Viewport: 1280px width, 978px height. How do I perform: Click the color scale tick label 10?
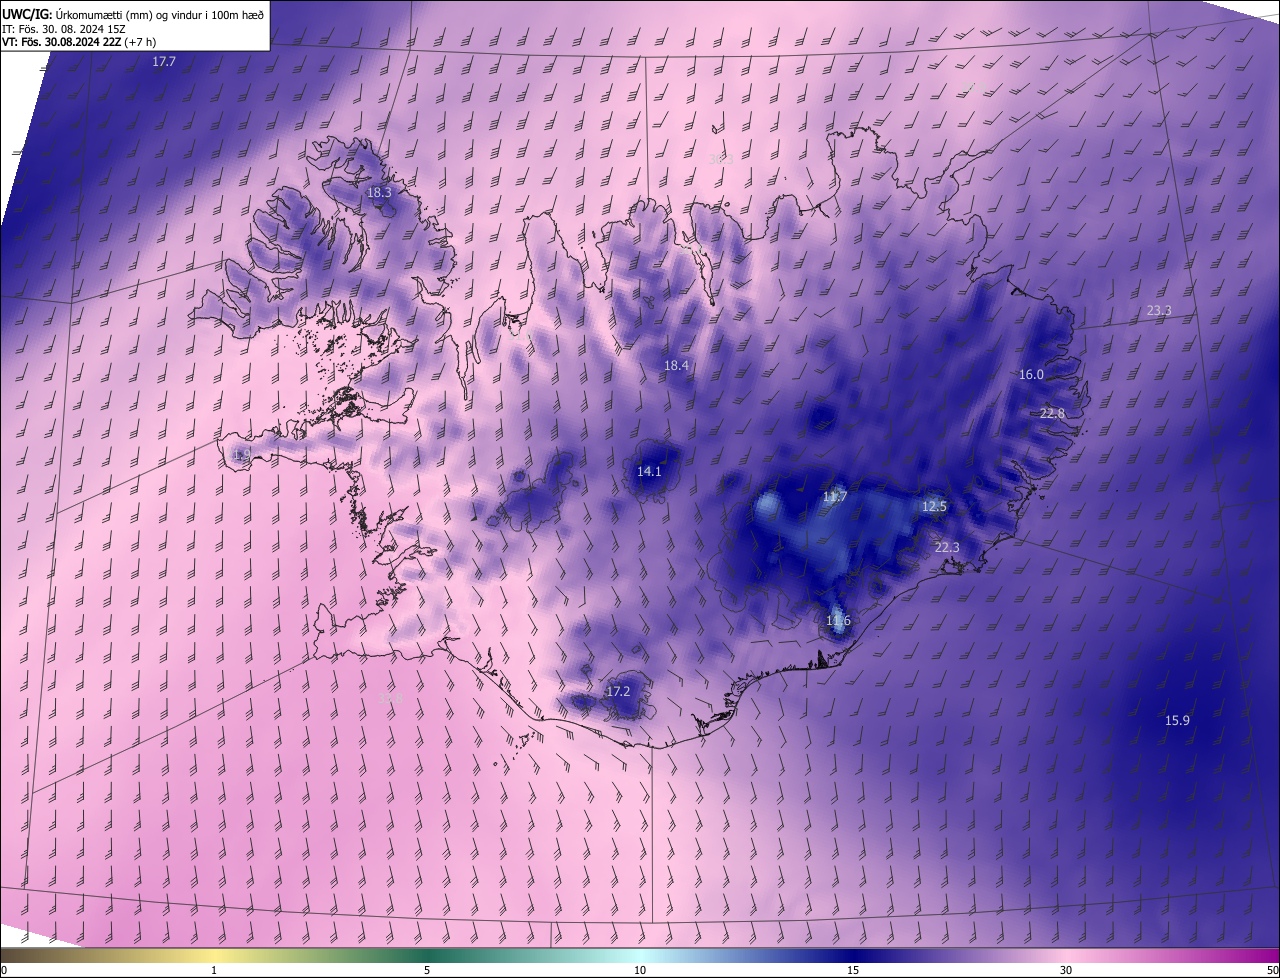[x=640, y=971]
